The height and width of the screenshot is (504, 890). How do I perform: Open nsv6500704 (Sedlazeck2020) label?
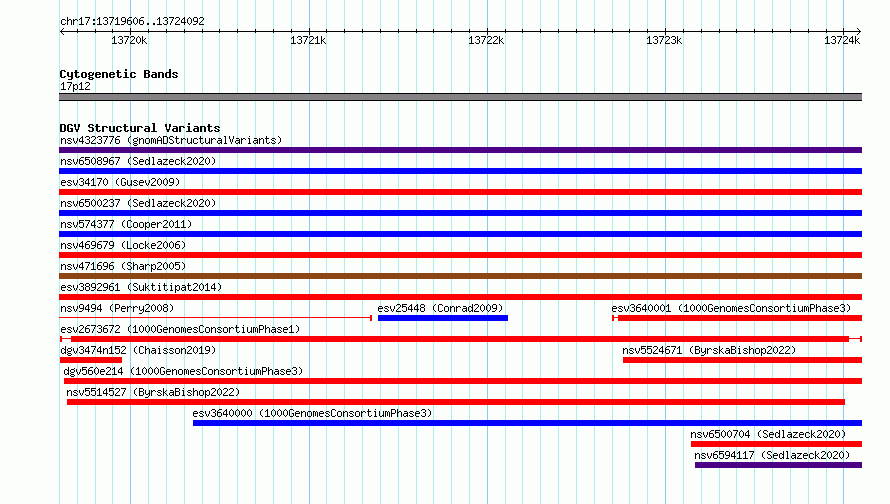pyautogui.click(x=768, y=434)
